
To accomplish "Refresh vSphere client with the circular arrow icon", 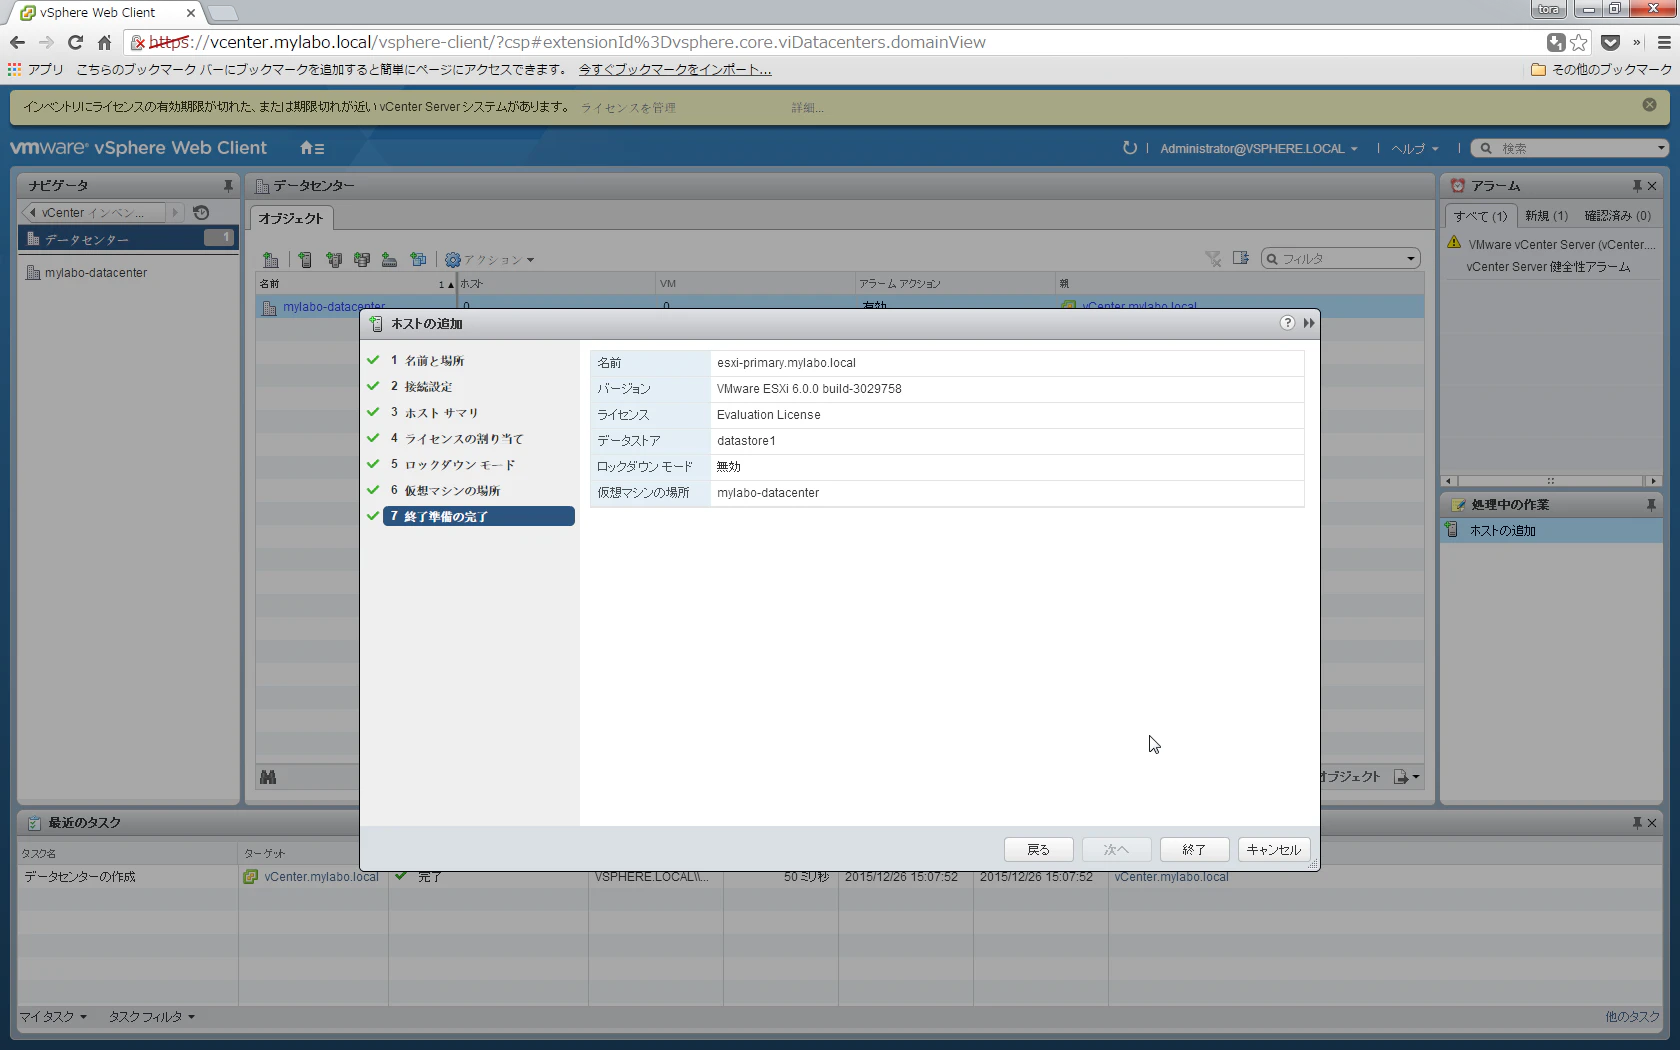I will pos(1130,148).
